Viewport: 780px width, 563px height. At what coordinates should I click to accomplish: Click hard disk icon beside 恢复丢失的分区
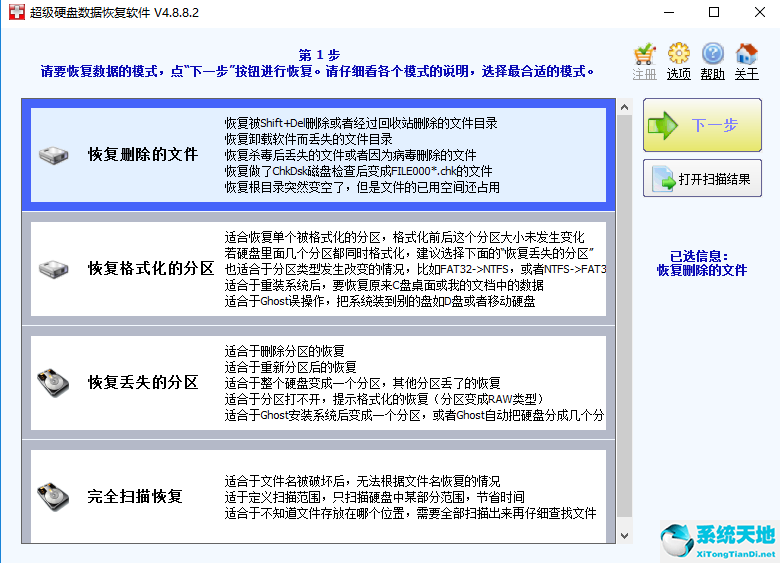[x=53, y=382]
